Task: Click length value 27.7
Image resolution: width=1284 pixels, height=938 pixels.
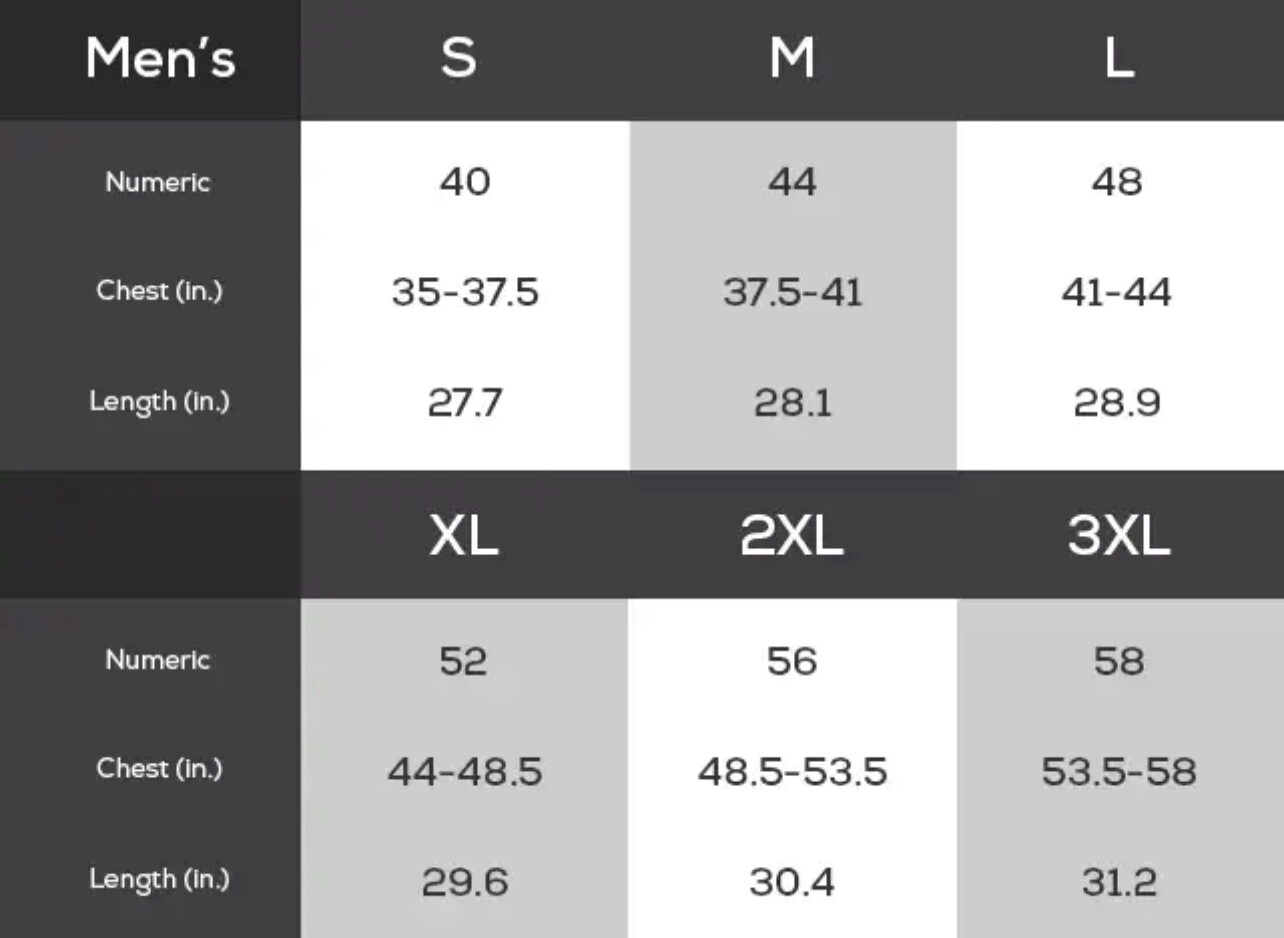Action: click(x=465, y=403)
